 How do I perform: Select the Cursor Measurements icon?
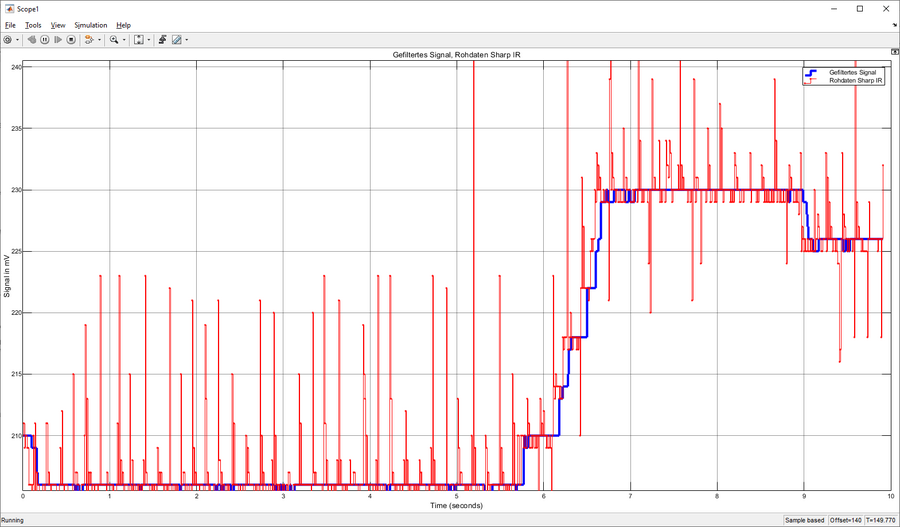tap(176, 40)
